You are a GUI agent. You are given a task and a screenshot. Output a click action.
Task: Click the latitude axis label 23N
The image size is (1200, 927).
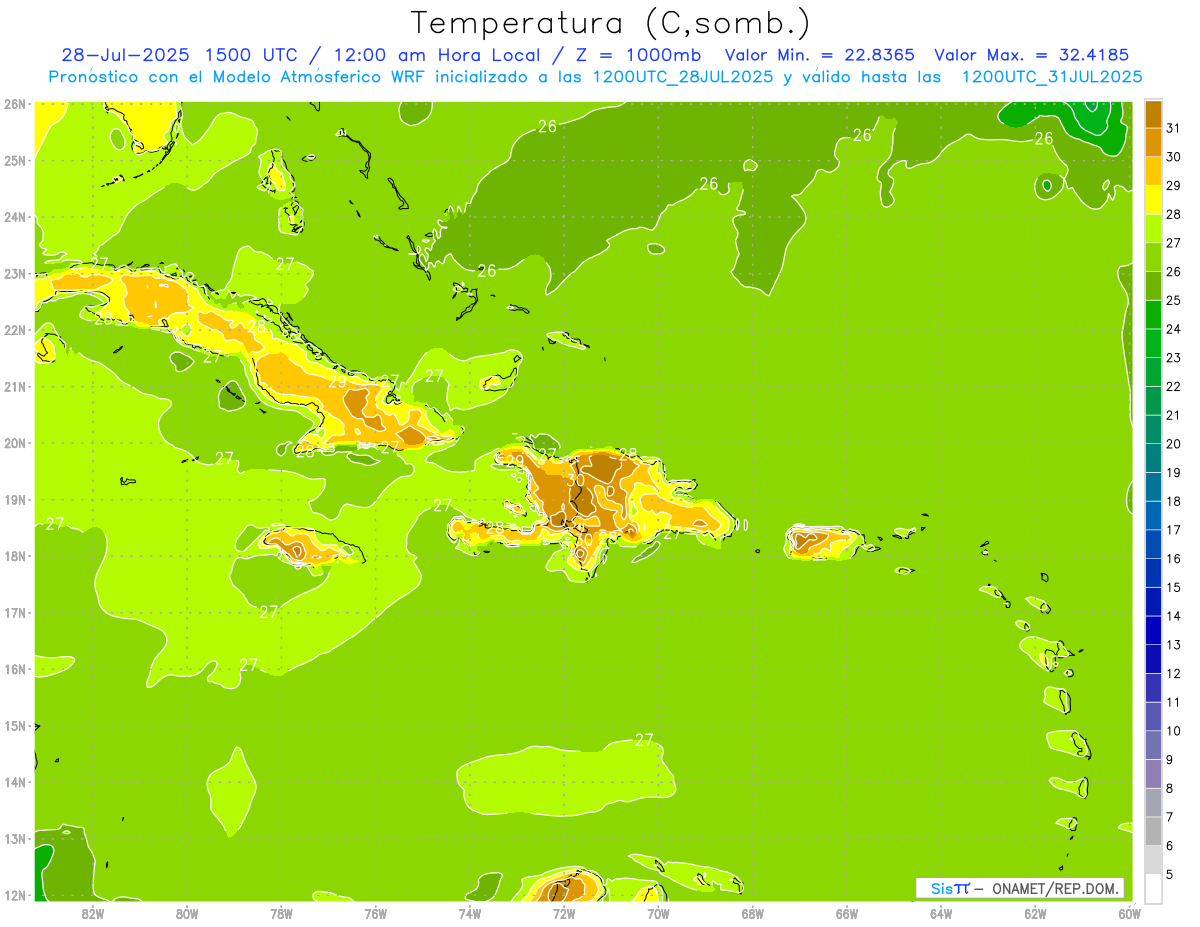14,273
